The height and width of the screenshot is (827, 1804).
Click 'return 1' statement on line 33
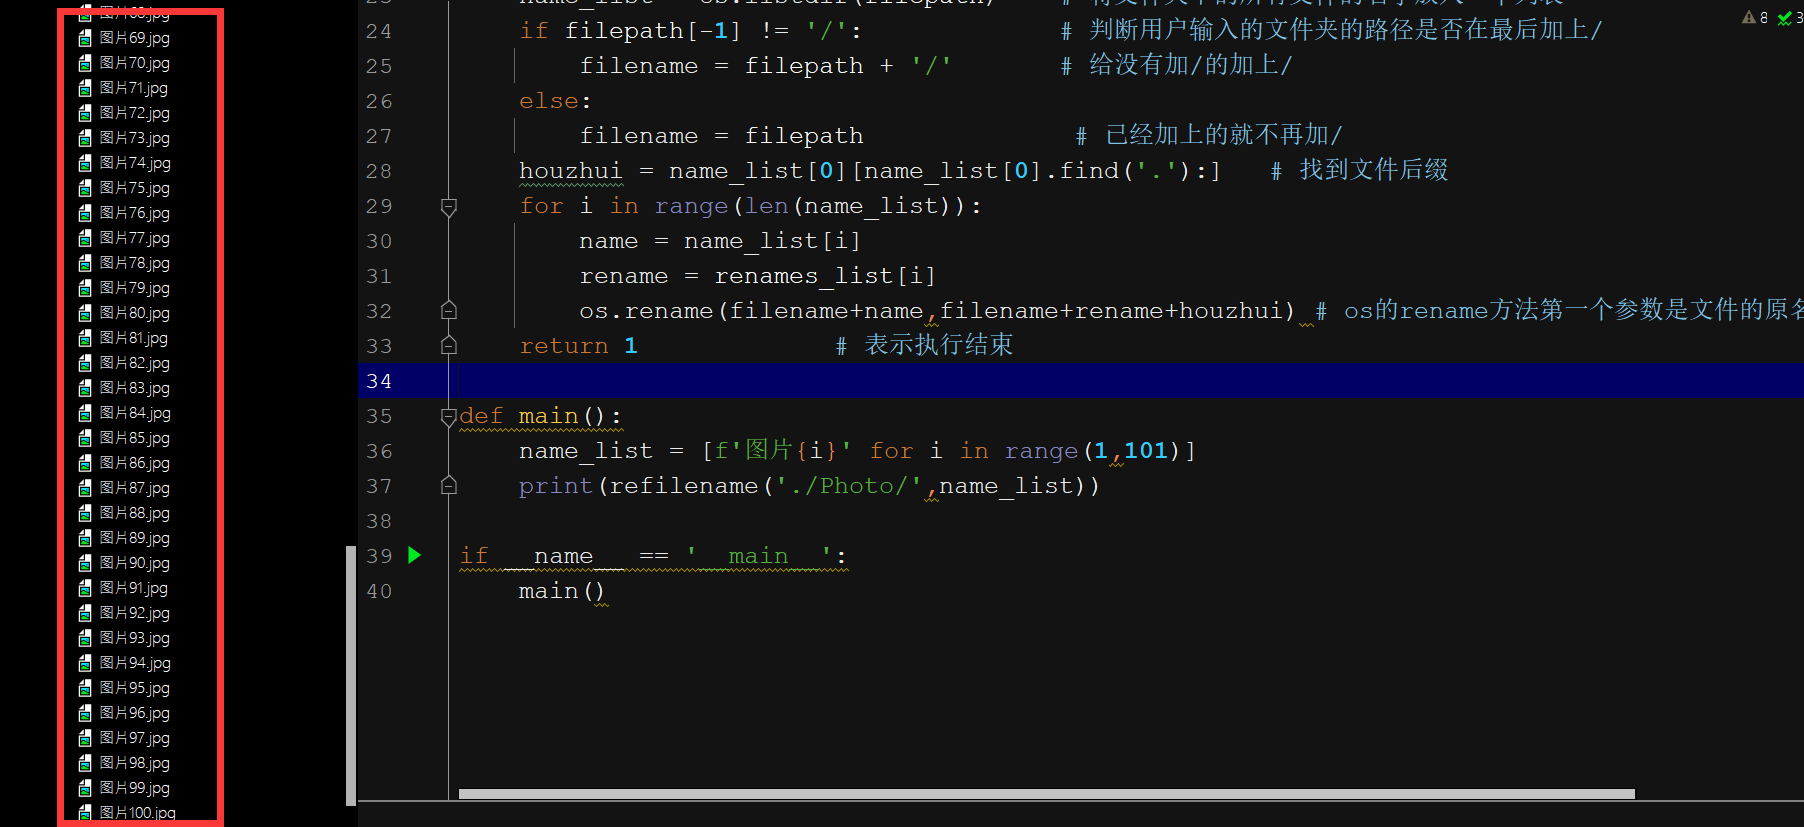pyautogui.click(x=578, y=346)
